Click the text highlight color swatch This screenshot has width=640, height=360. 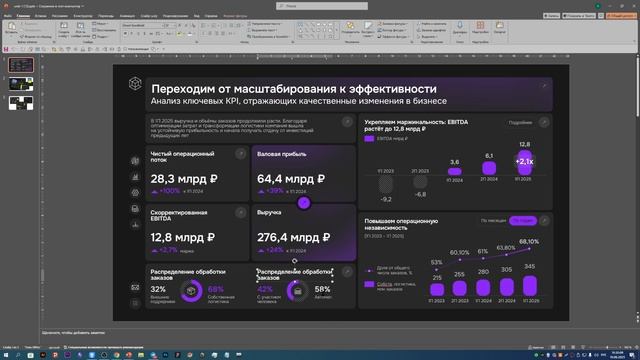click(x=180, y=34)
